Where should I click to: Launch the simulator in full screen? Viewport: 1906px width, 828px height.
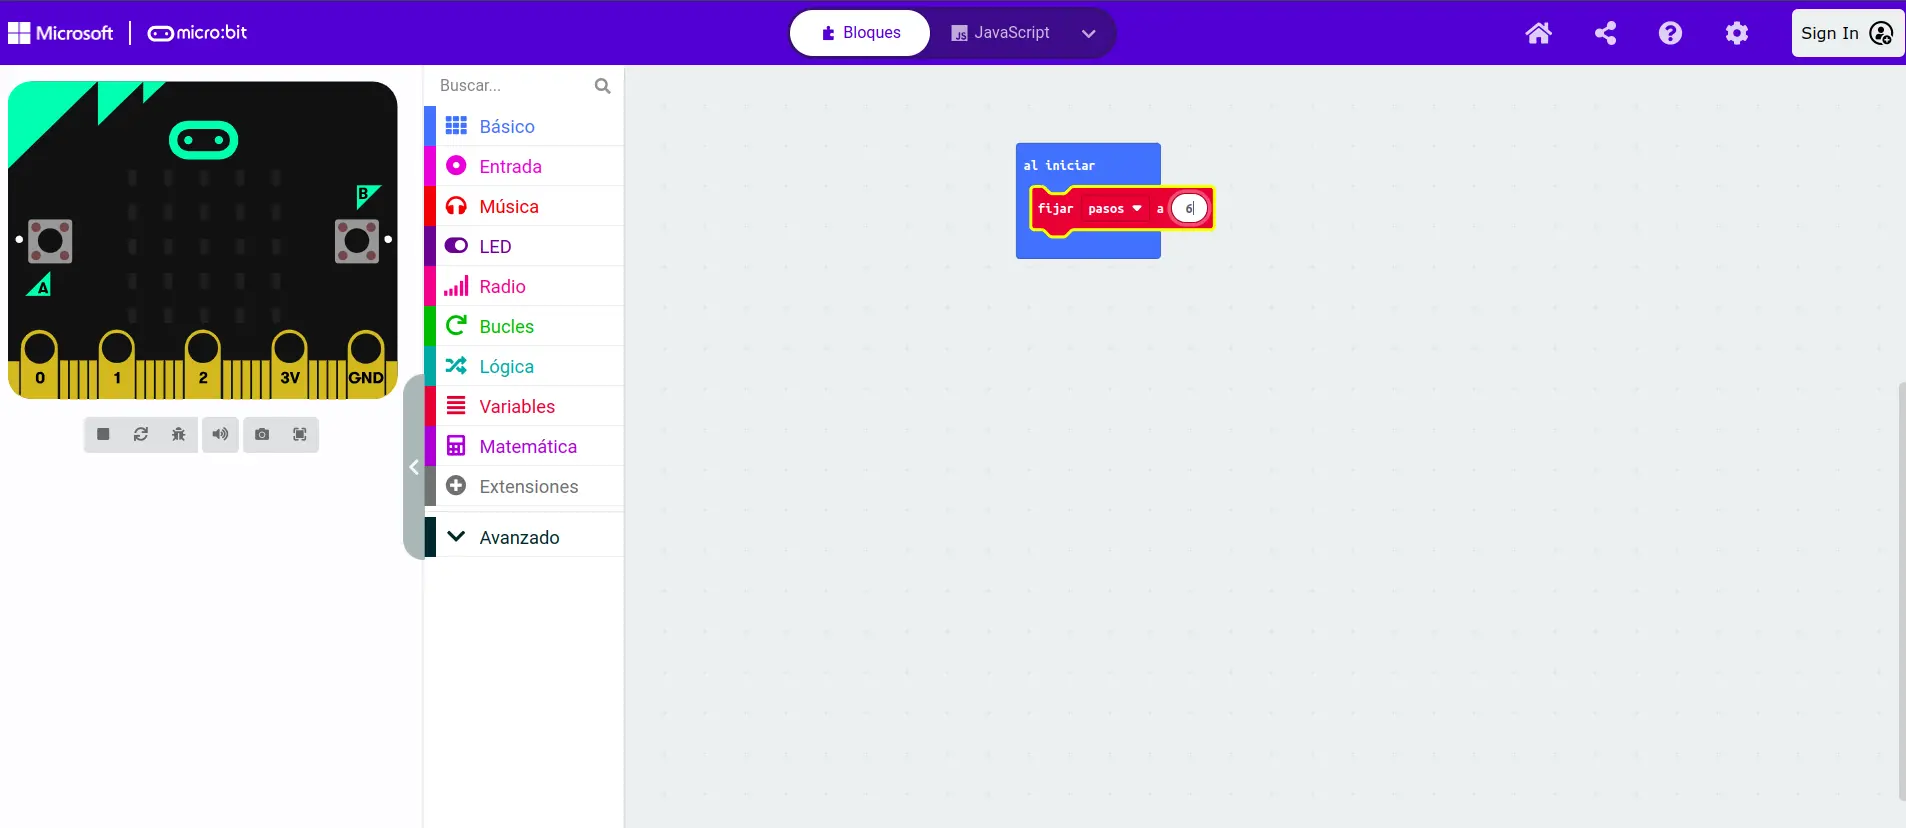(x=300, y=434)
